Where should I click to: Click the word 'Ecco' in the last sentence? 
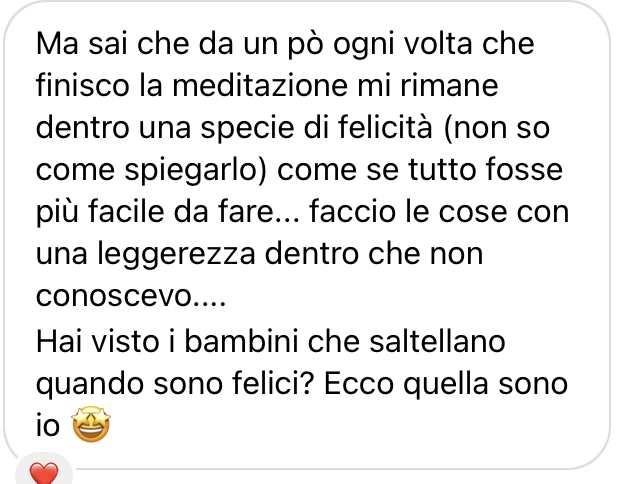359,384
